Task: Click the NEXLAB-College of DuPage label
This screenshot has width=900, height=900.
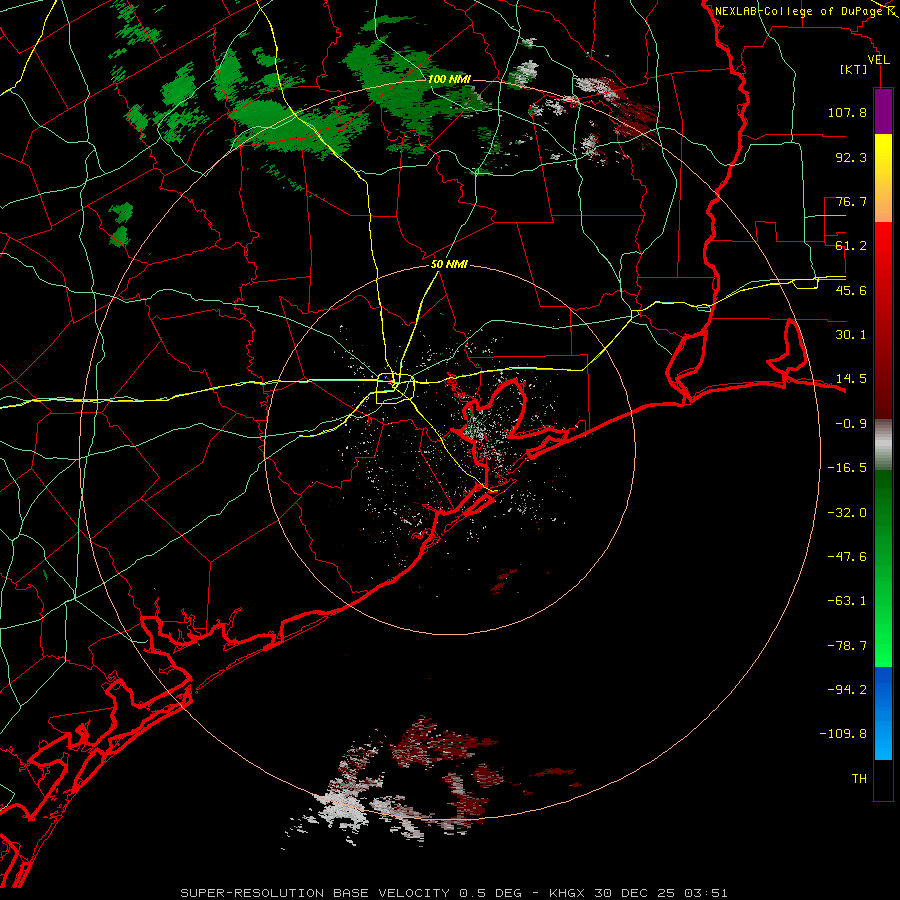Action: pyautogui.click(x=799, y=11)
